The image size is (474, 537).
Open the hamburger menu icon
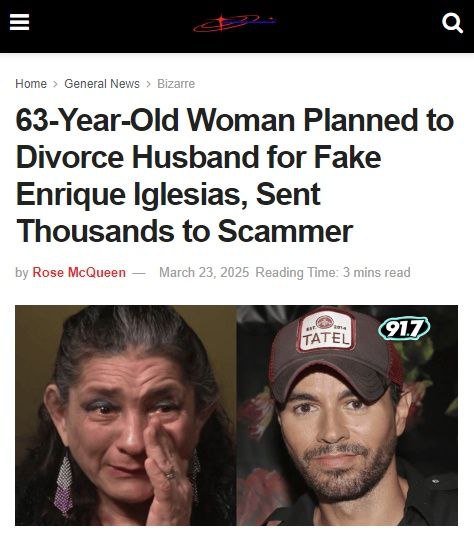click(20, 22)
